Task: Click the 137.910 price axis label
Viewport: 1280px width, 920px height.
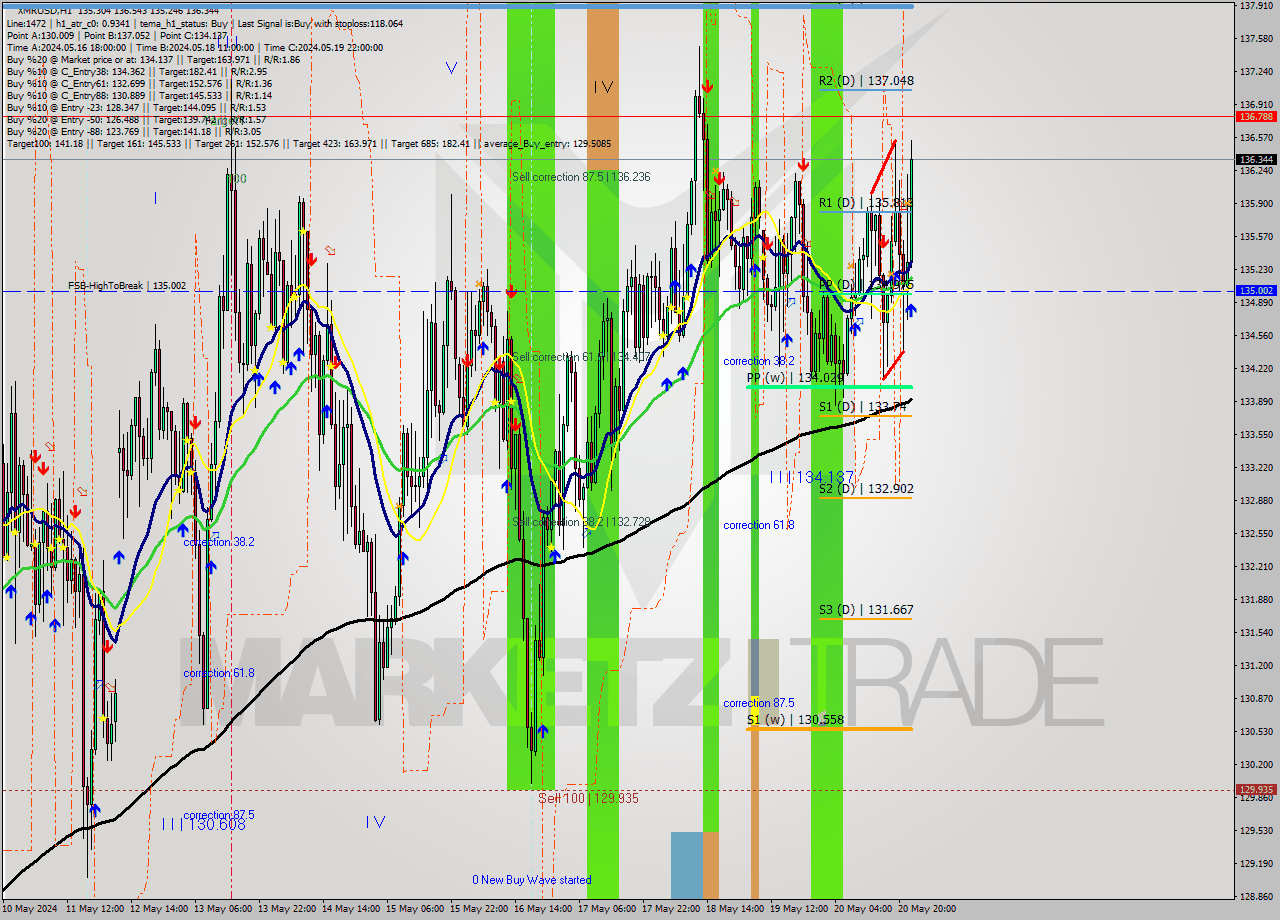Action: pos(1256,6)
